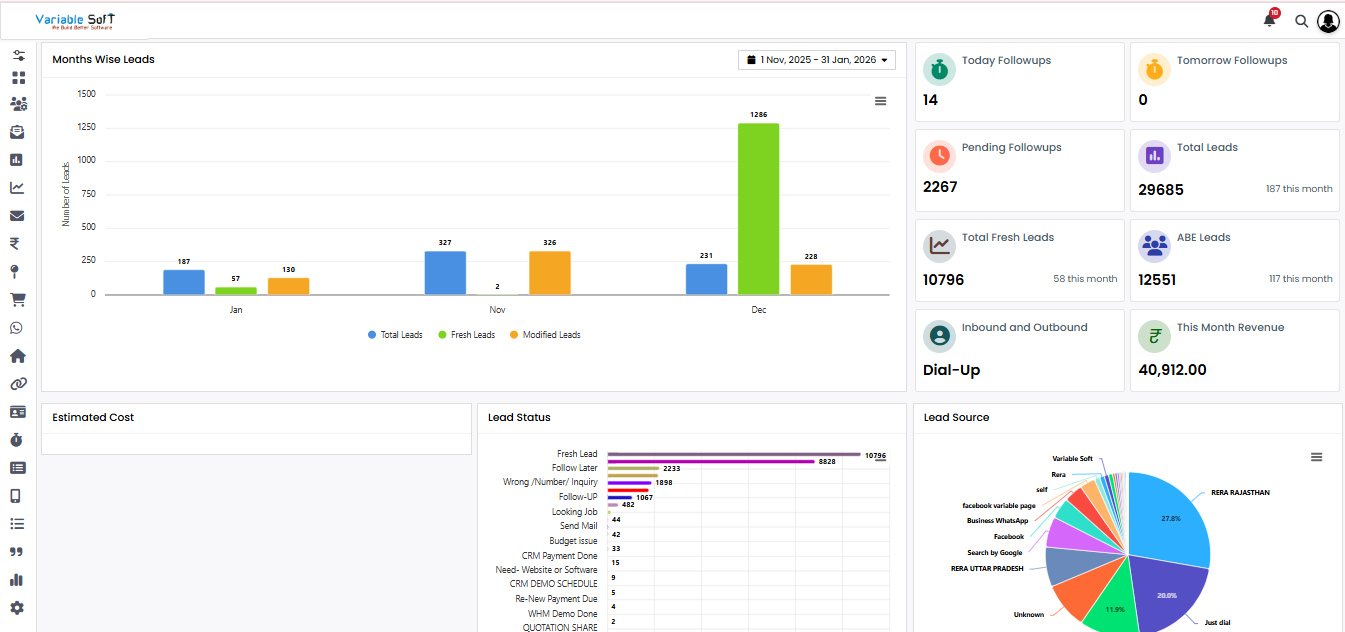Open the settings gear at the sidebar bottom
The image size is (1345, 632).
point(18,607)
